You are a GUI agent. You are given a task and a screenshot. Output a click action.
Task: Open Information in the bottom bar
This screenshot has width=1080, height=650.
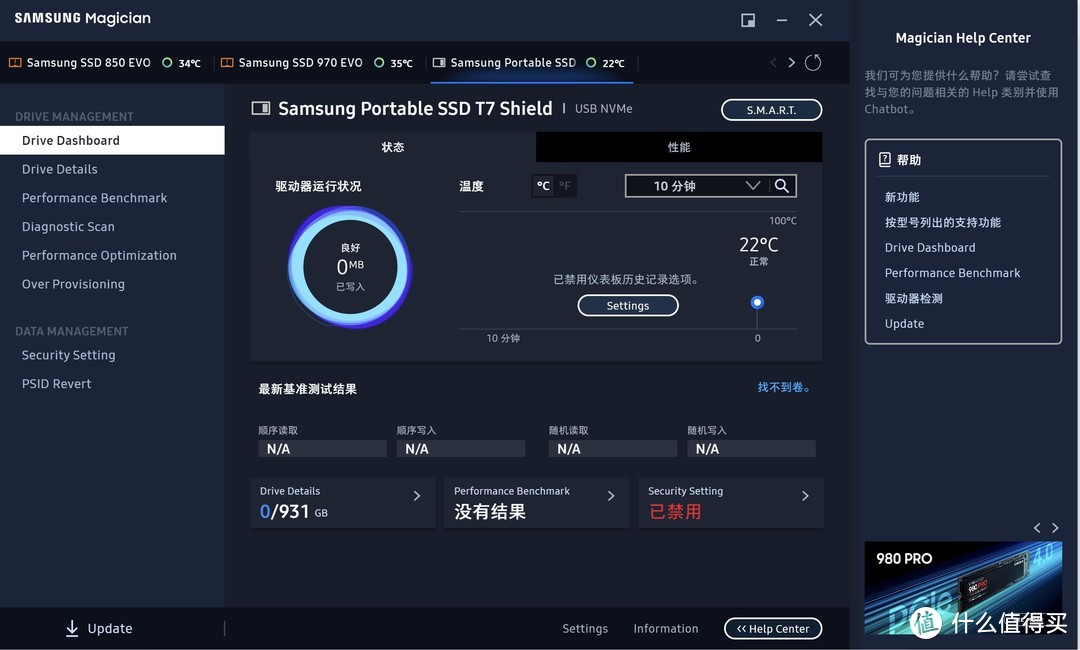[x=665, y=629]
